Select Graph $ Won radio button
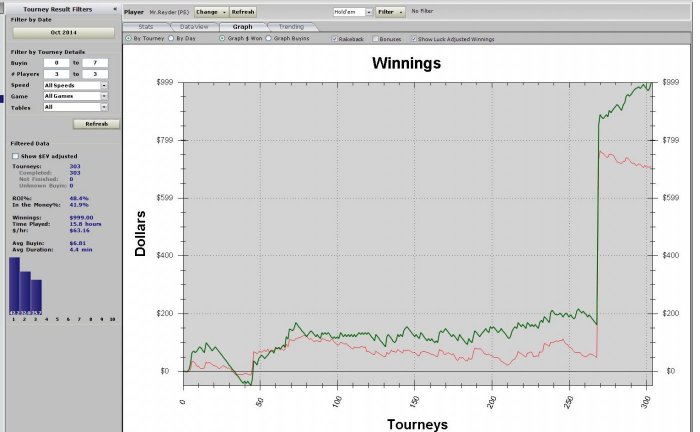Screen dimensions: 700x432 pos(222,38)
